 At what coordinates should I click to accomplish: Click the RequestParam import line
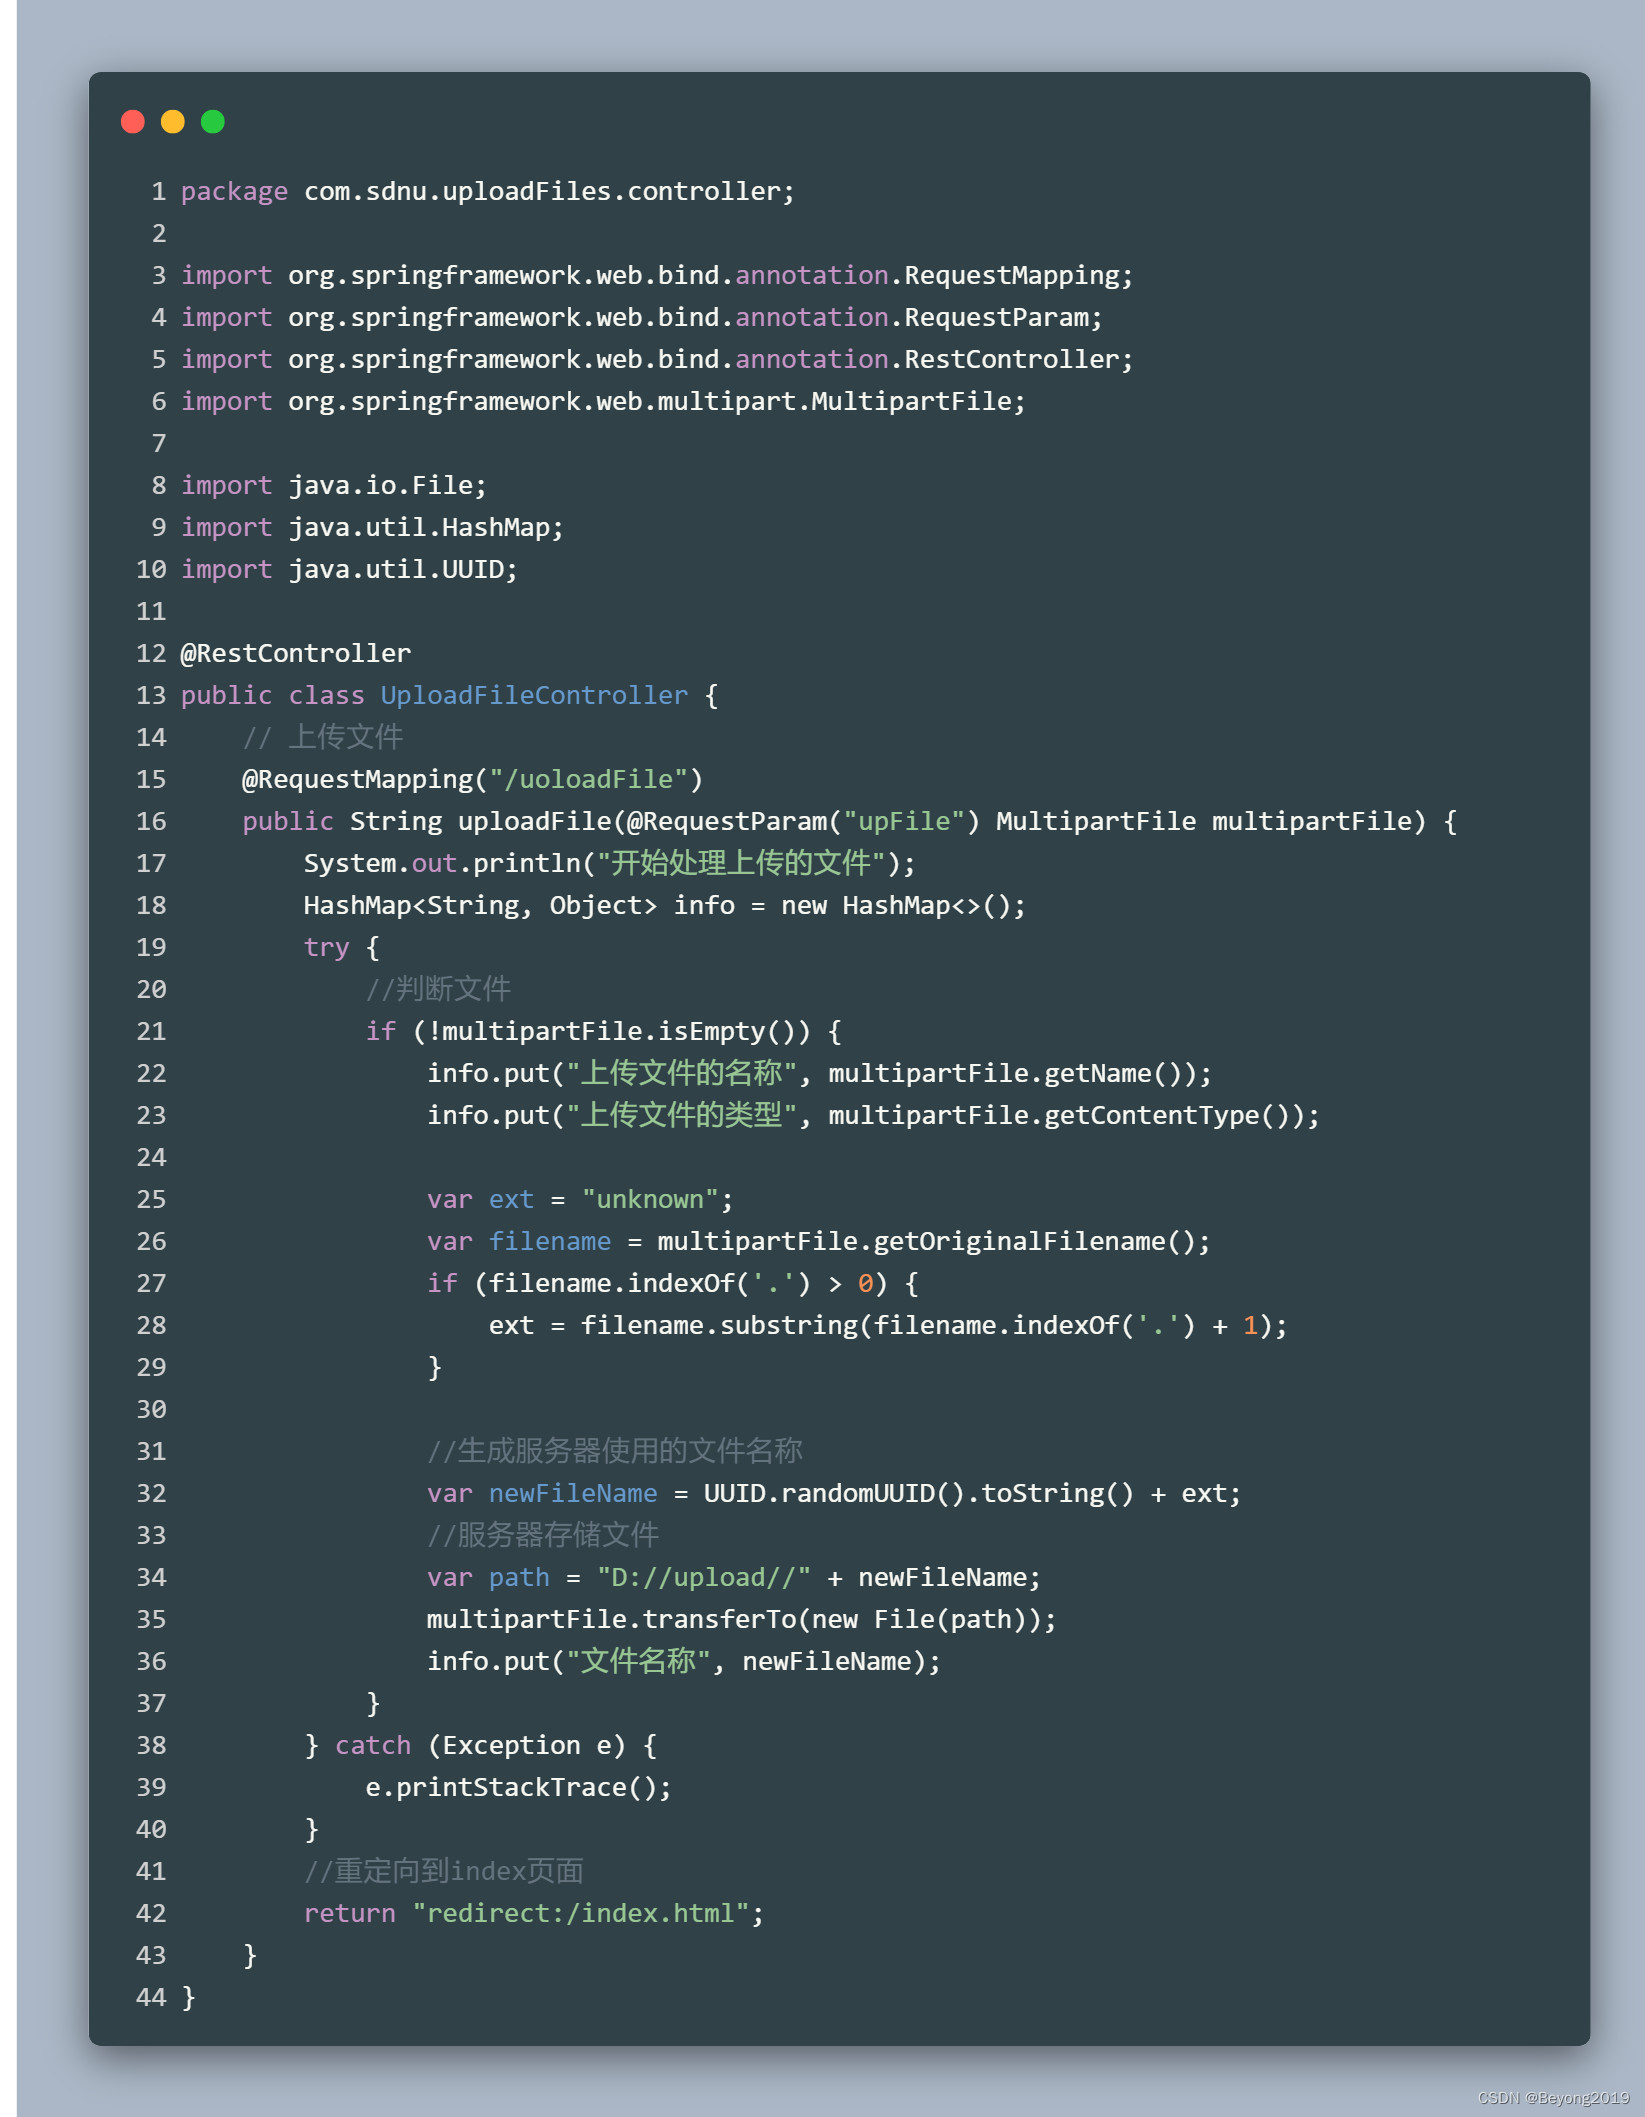[642, 317]
